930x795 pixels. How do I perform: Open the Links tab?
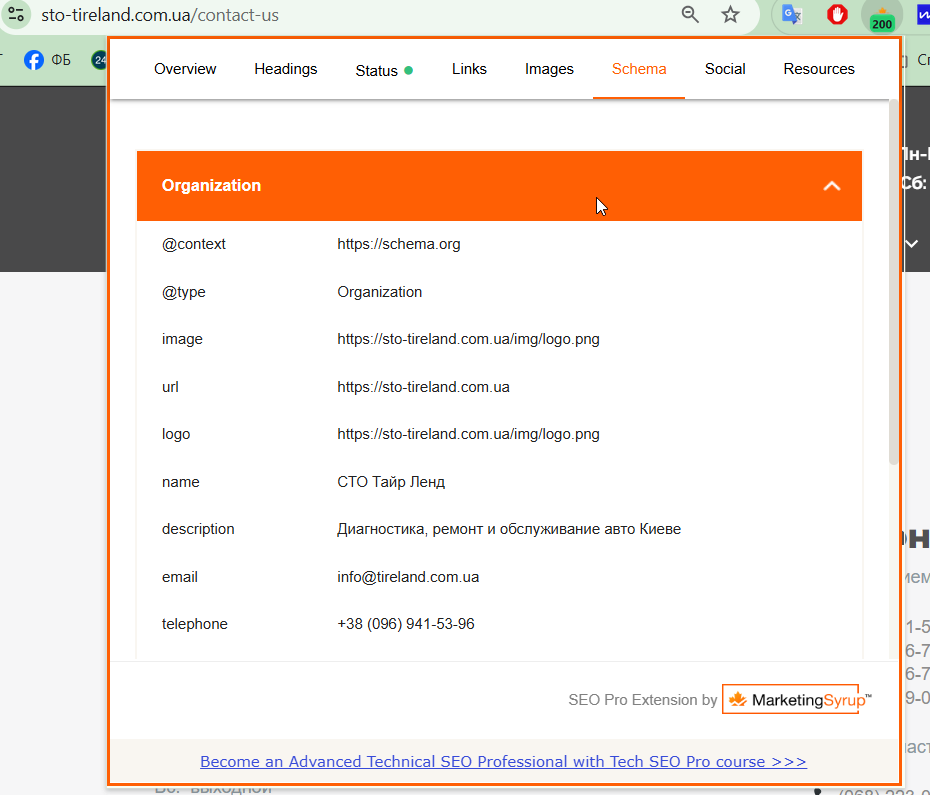pos(469,69)
